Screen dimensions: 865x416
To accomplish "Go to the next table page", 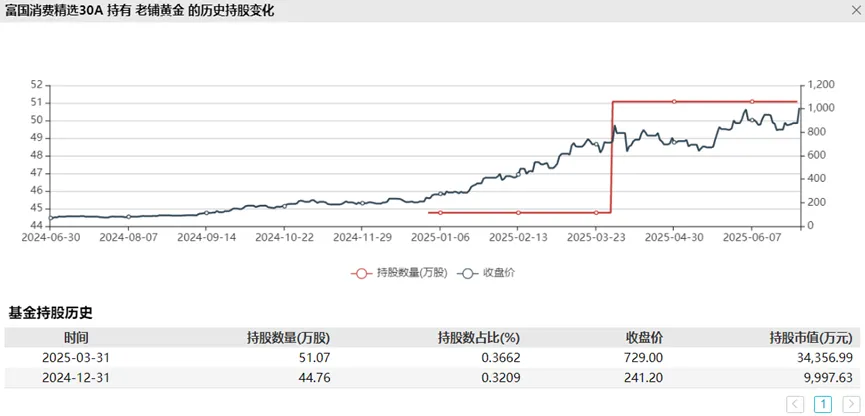I will pos(850,404).
